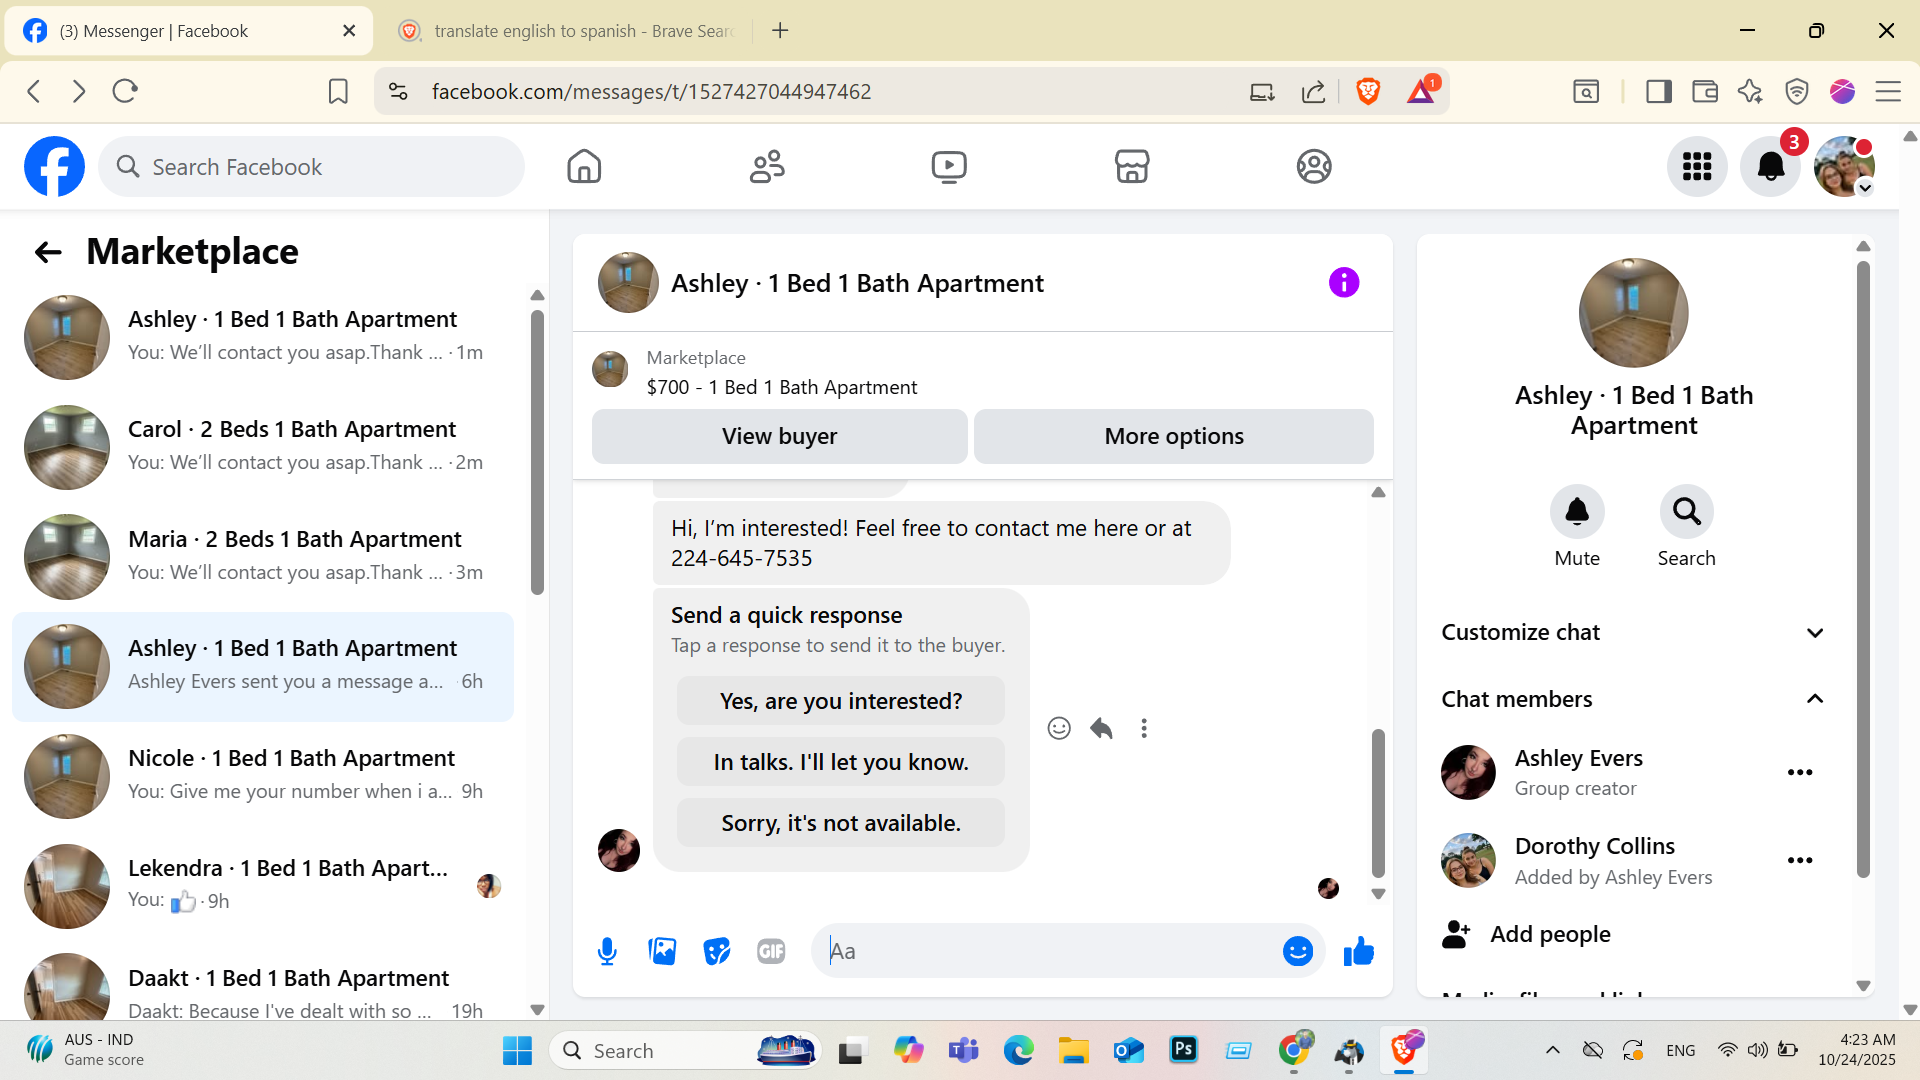The image size is (1920, 1080).
Task: Click the View buyer button
Action: [780, 436]
